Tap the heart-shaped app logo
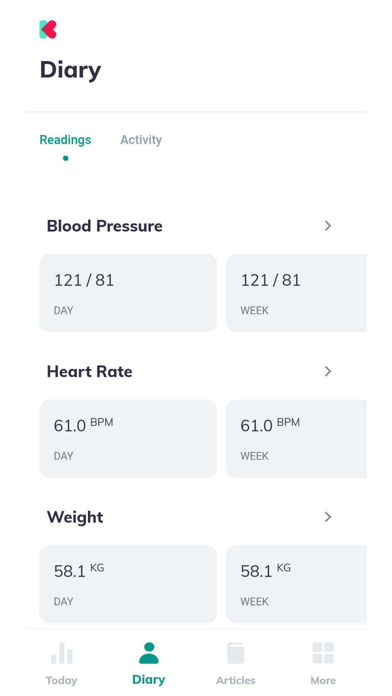392x696 pixels. 48,29
